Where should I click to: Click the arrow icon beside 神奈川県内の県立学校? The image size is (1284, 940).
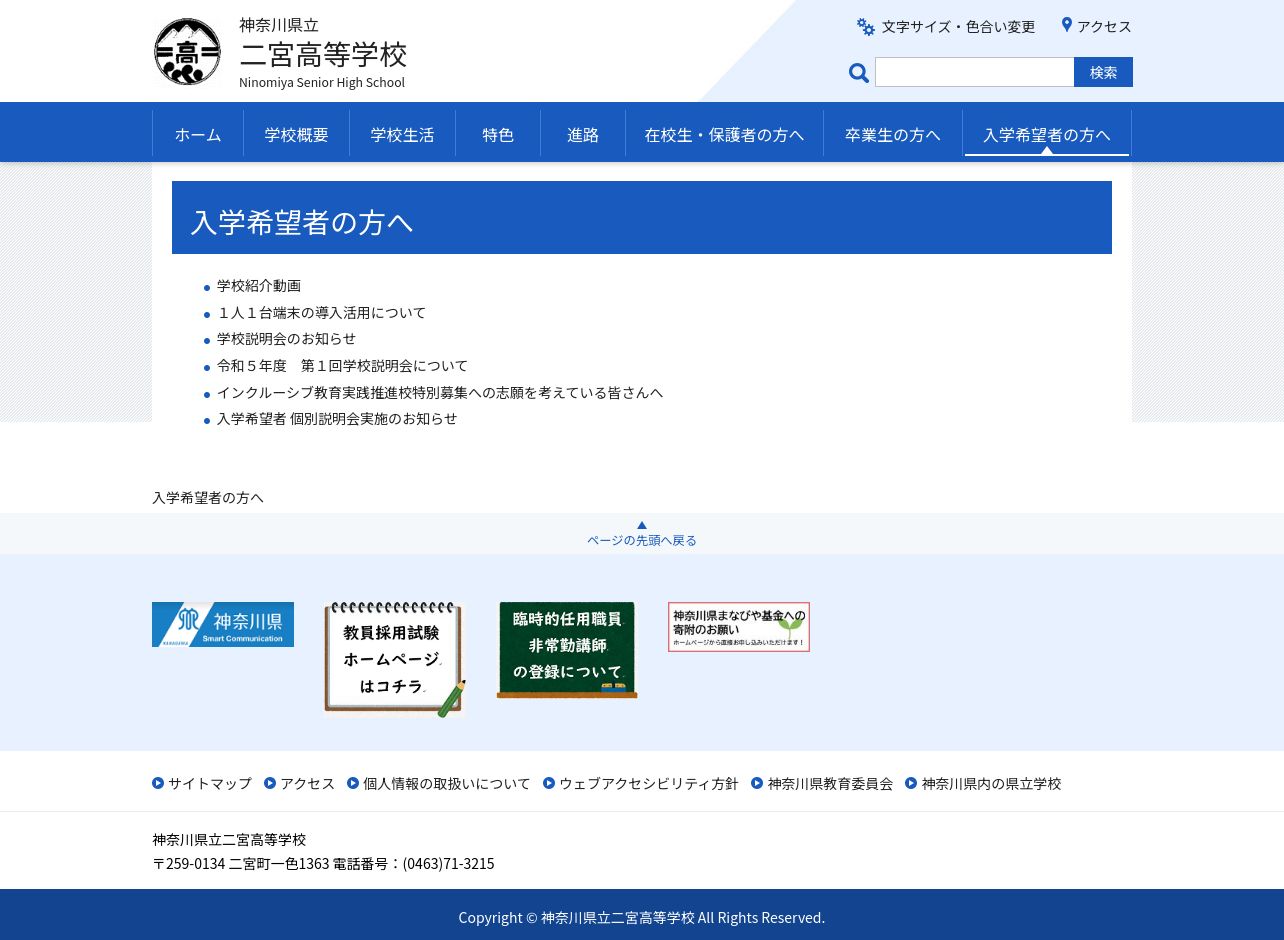click(x=911, y=783)
